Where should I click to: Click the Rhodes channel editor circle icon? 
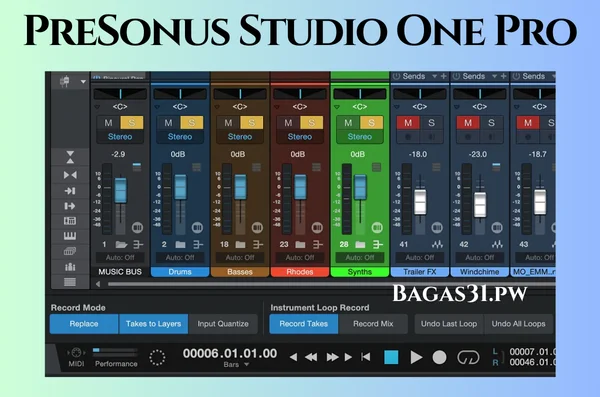click(x=317, y=228)
